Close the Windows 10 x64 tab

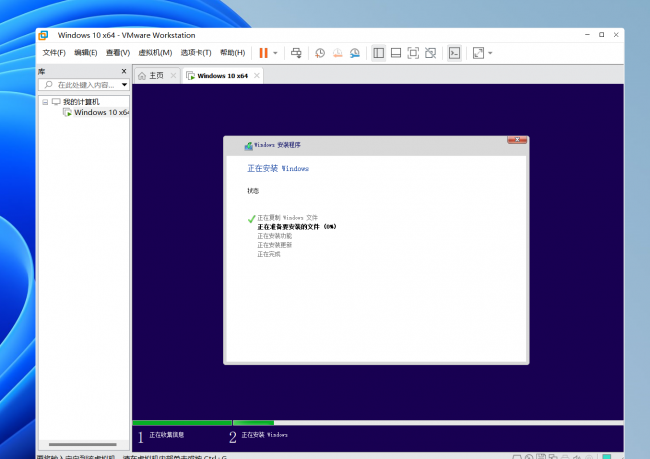tap(257, 75)
